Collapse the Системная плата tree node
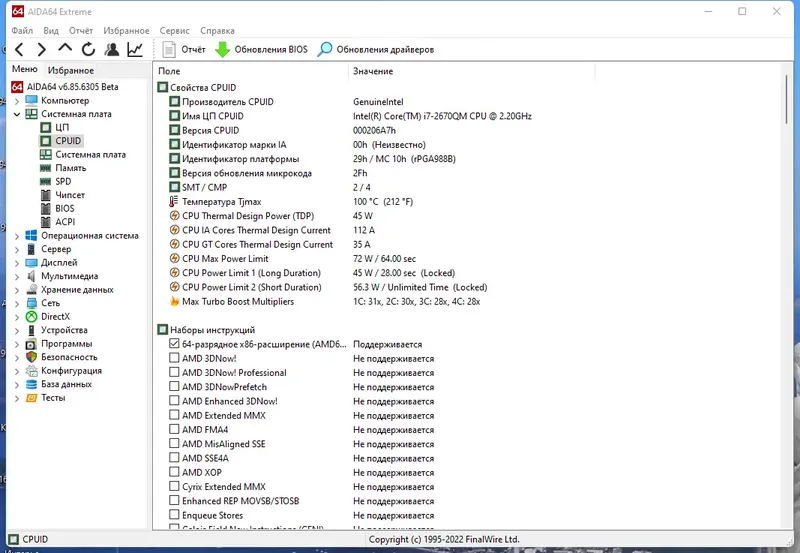Viewport: 800px width, 553px height. click(17, 114)
